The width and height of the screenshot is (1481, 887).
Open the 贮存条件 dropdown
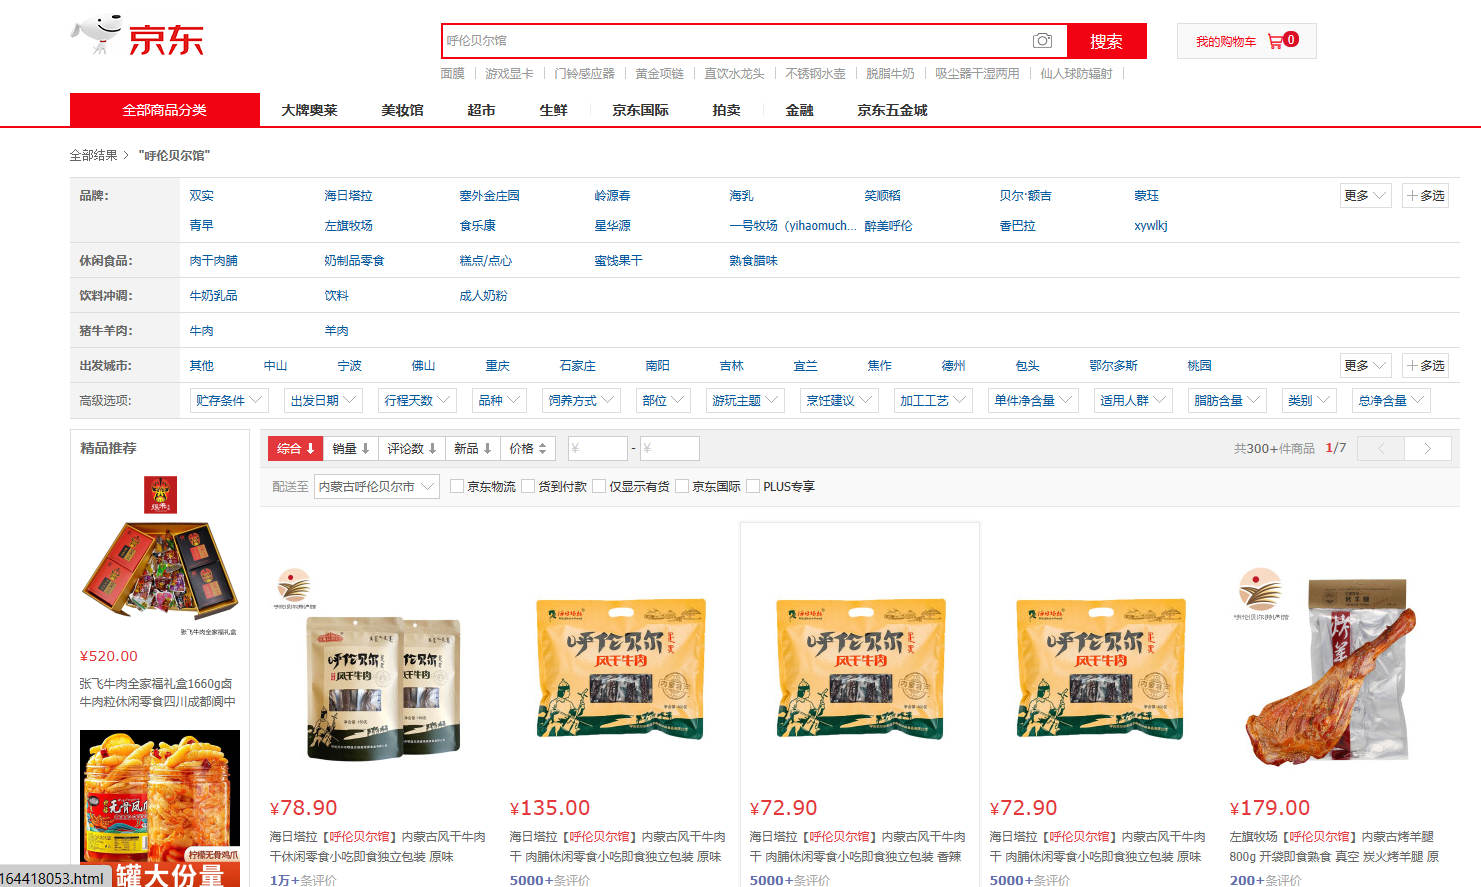[229, 401]
